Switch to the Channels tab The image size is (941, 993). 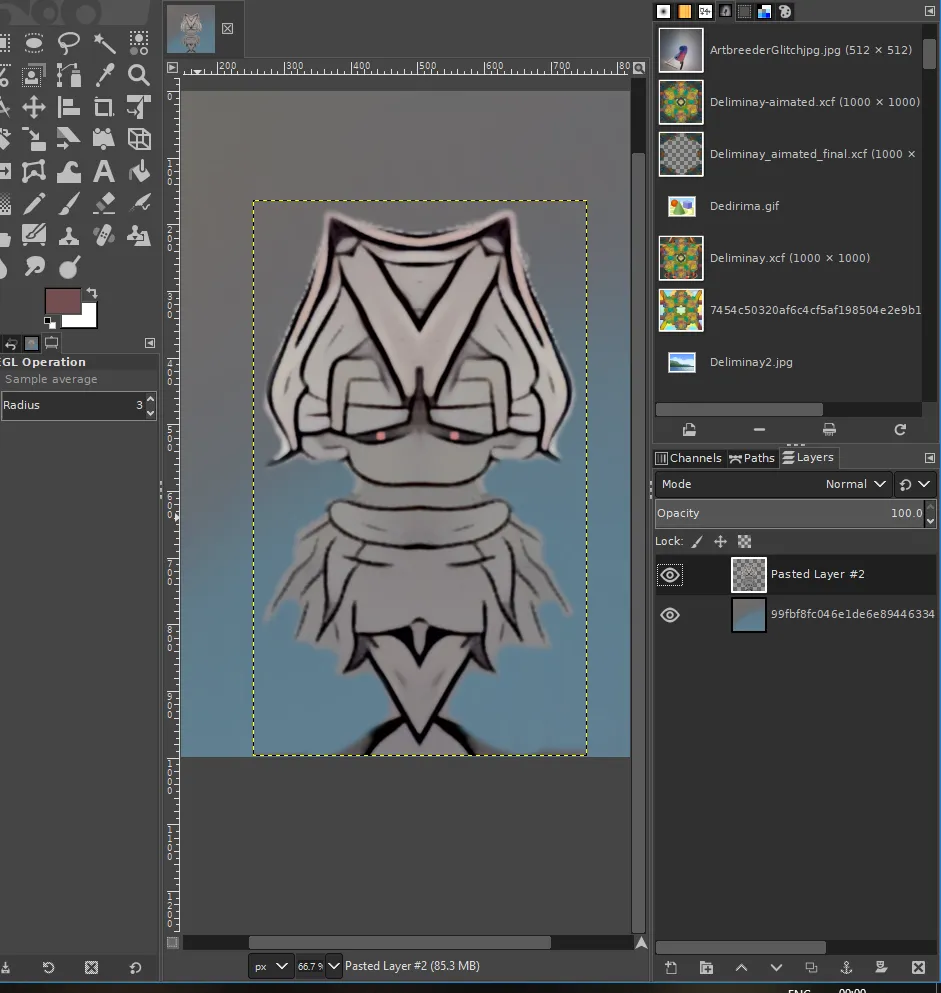(688, 458)
